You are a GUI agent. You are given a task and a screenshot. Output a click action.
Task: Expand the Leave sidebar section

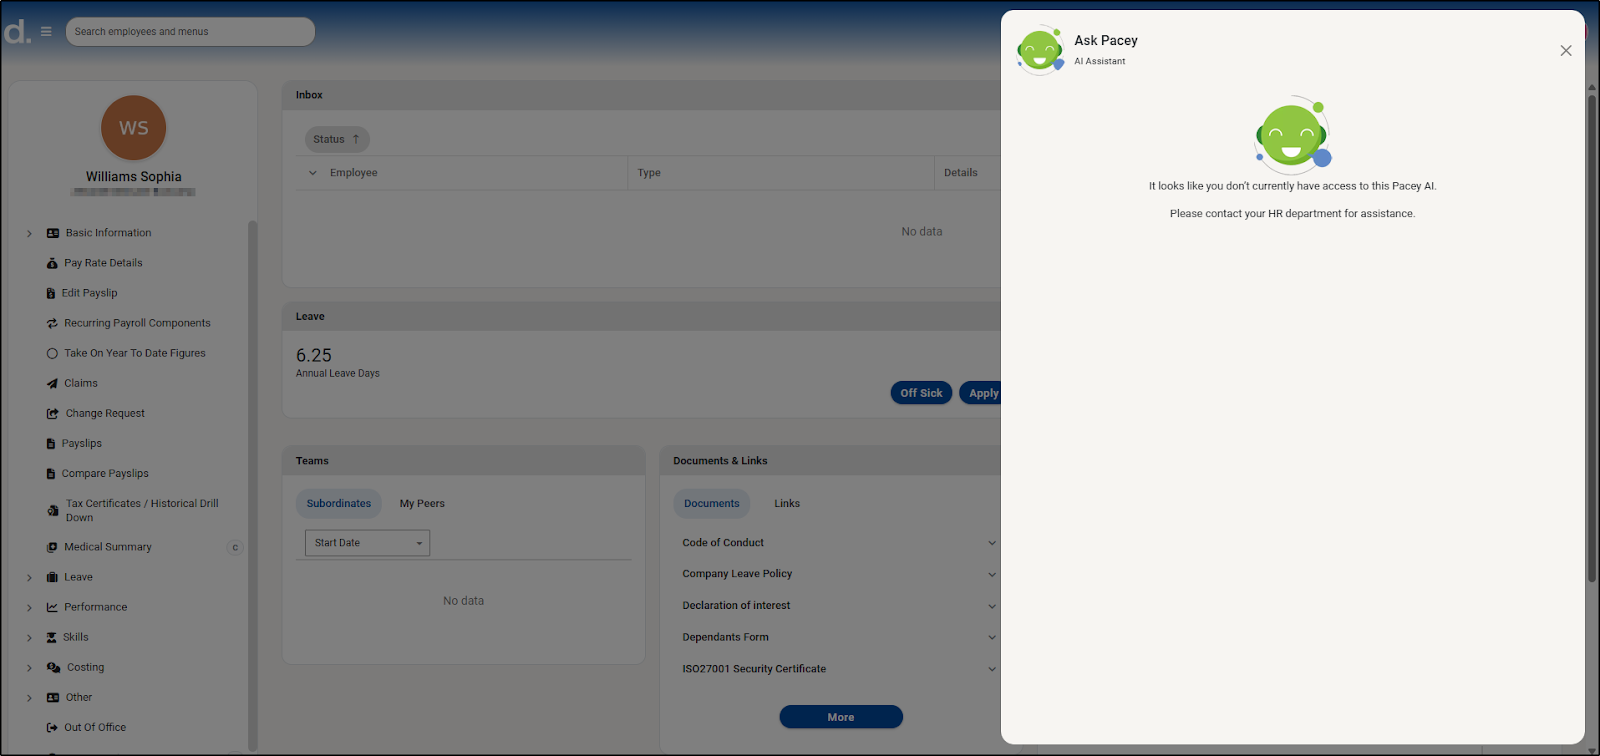coord(29,577)
